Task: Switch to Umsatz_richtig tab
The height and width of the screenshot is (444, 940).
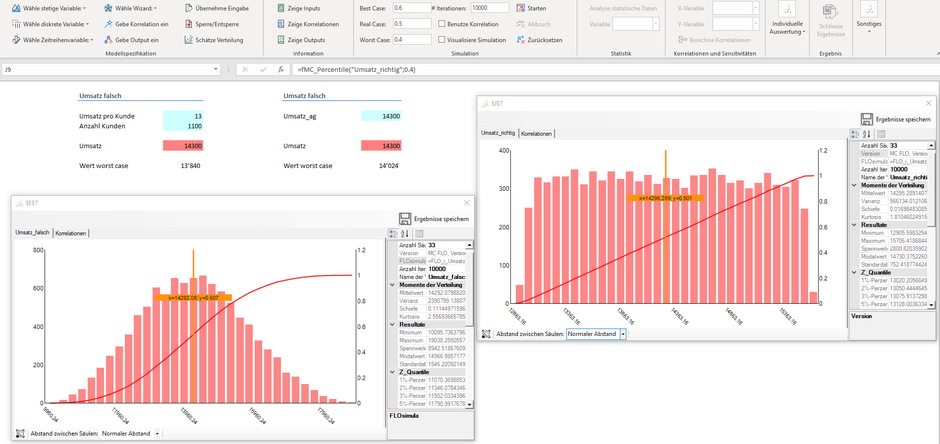Action: tap(499, 133)
